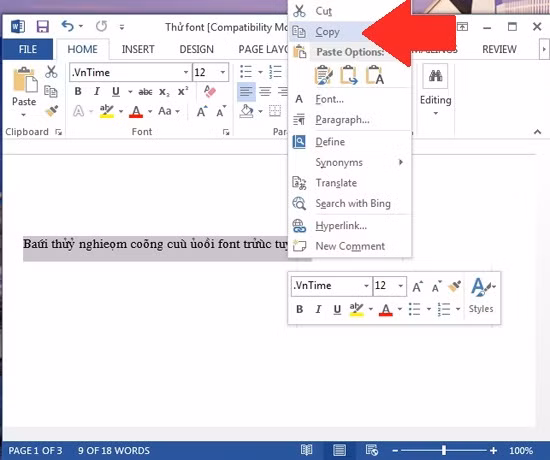550x460 pixels.
Task: Toggle Subscript formatting
Action: tap(164, 92)
